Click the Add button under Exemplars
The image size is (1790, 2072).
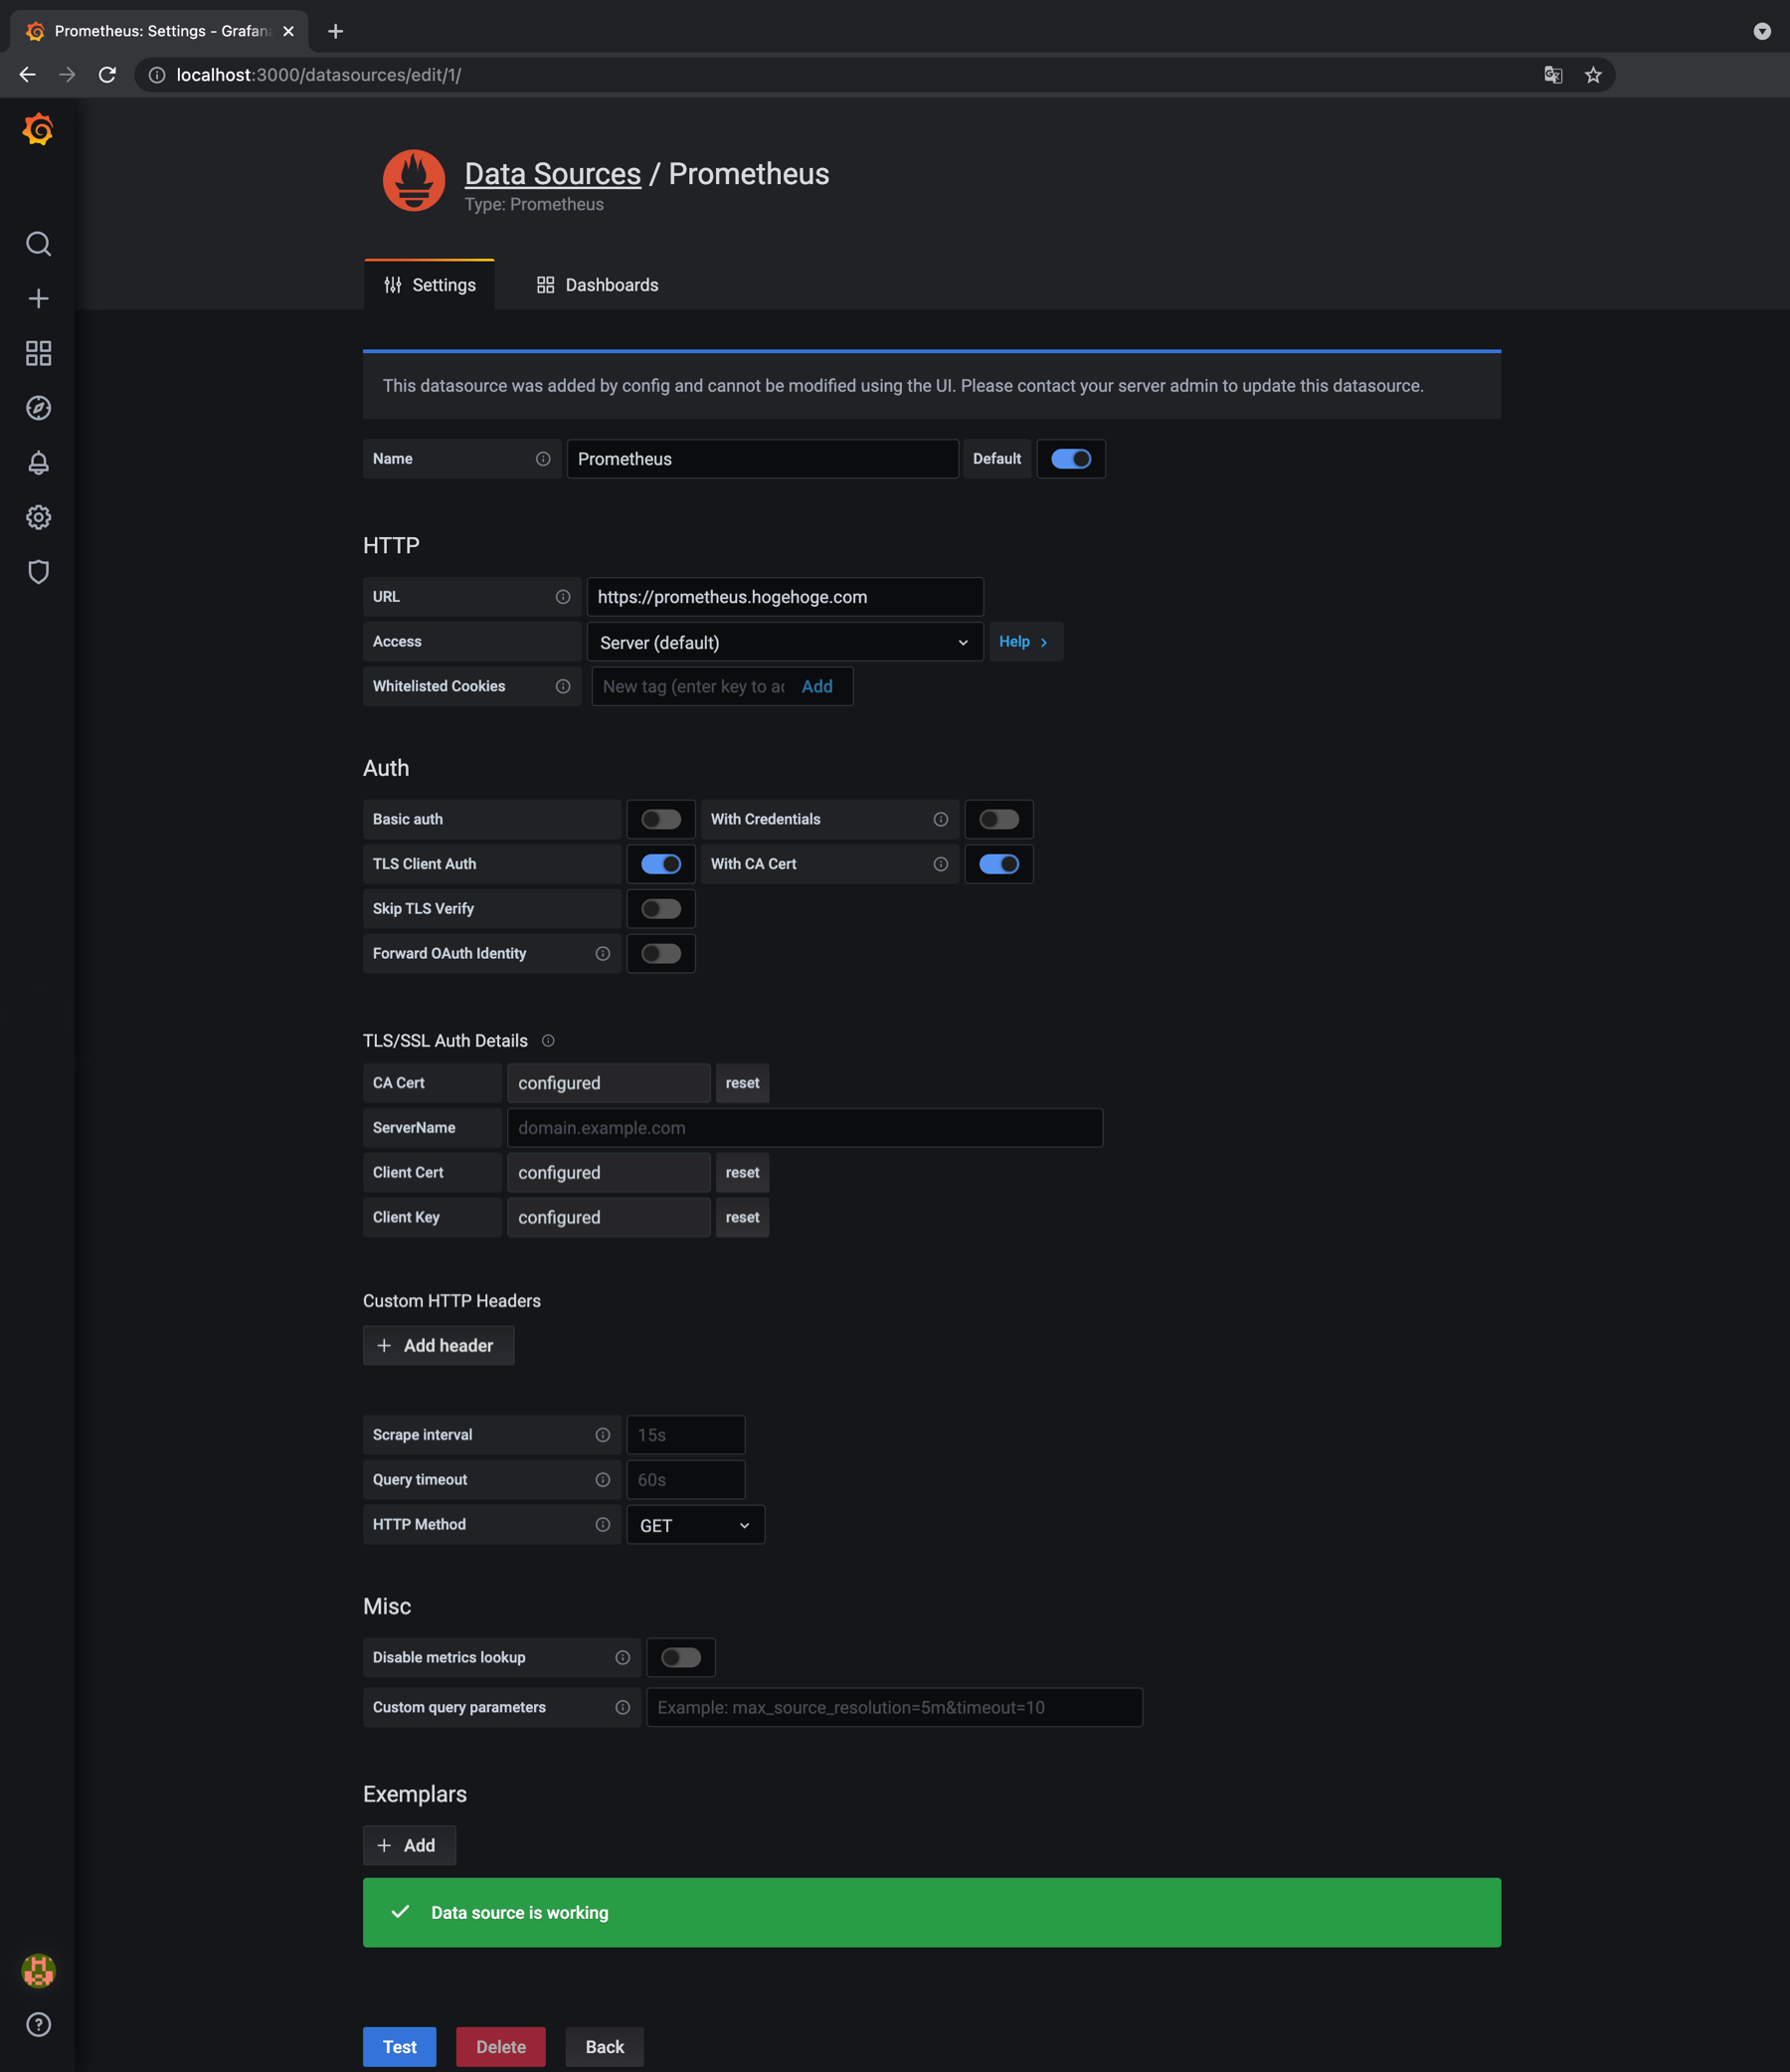click(410, 1846)
